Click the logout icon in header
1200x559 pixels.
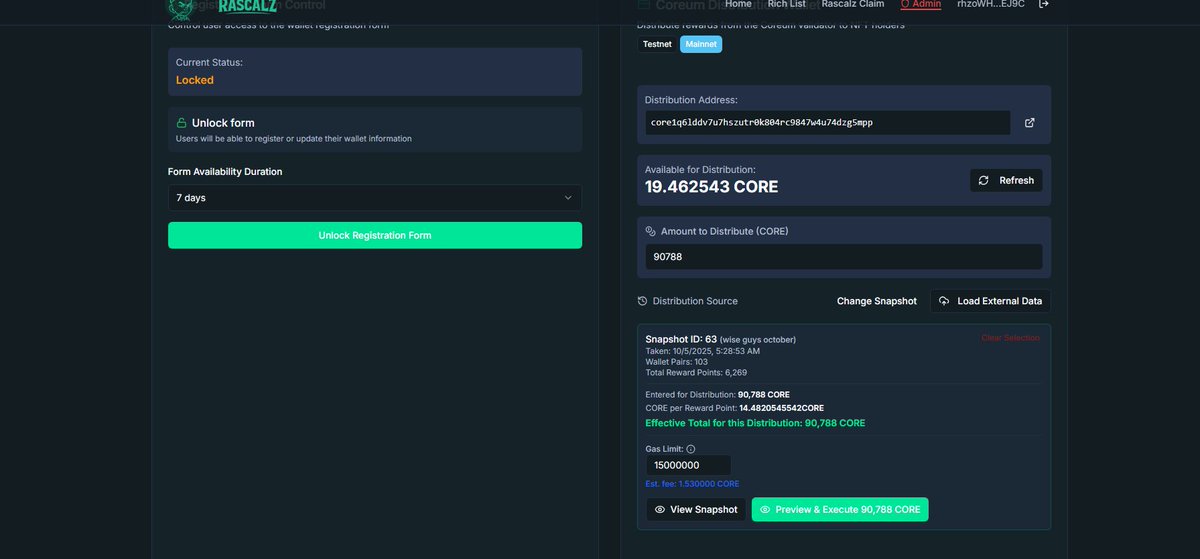[1044, 4]
